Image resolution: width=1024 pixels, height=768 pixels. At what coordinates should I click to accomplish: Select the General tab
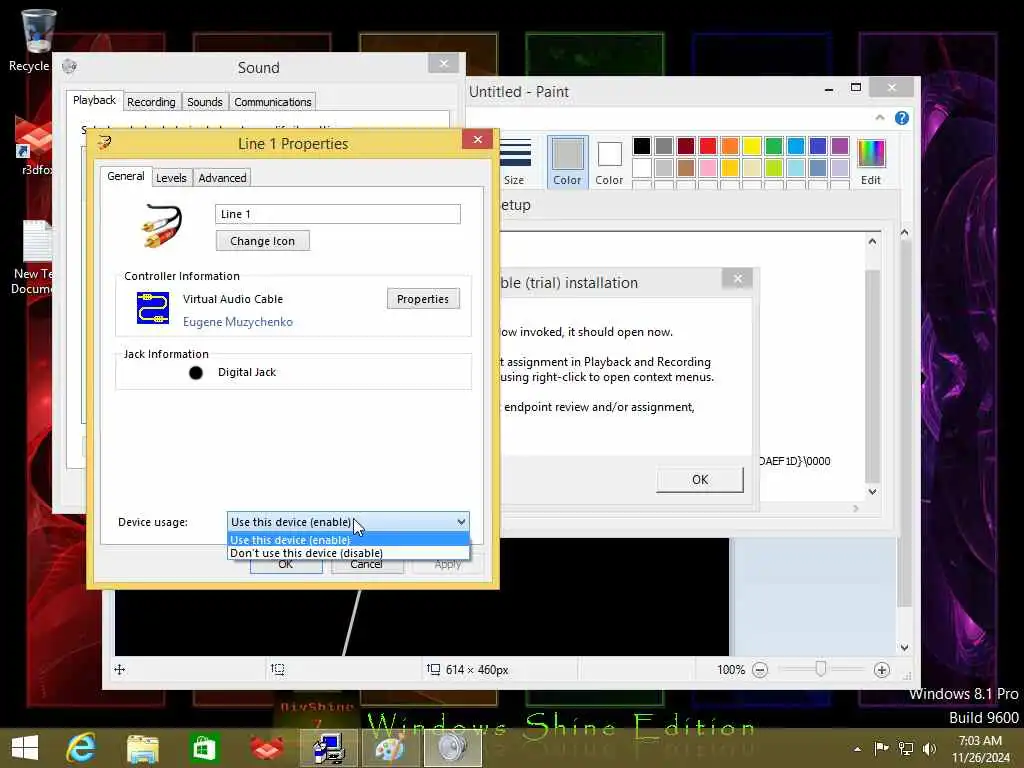coord(125,176)
